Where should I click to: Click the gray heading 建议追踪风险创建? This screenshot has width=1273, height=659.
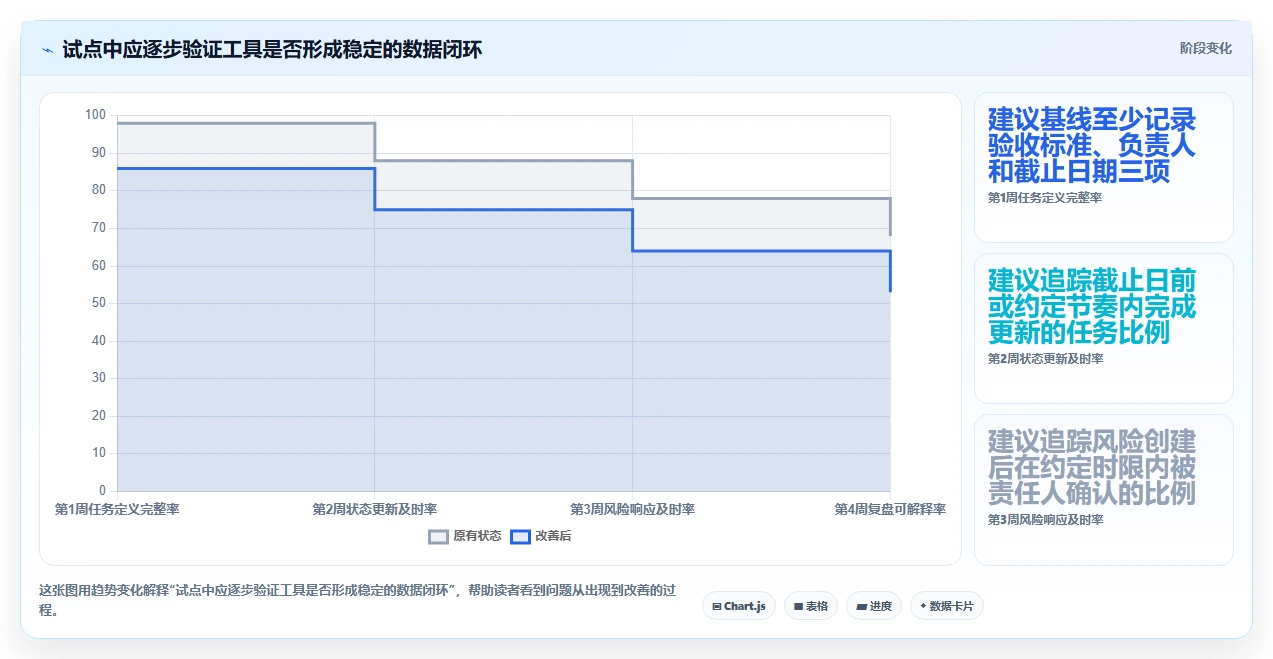tap(1092, 468)
